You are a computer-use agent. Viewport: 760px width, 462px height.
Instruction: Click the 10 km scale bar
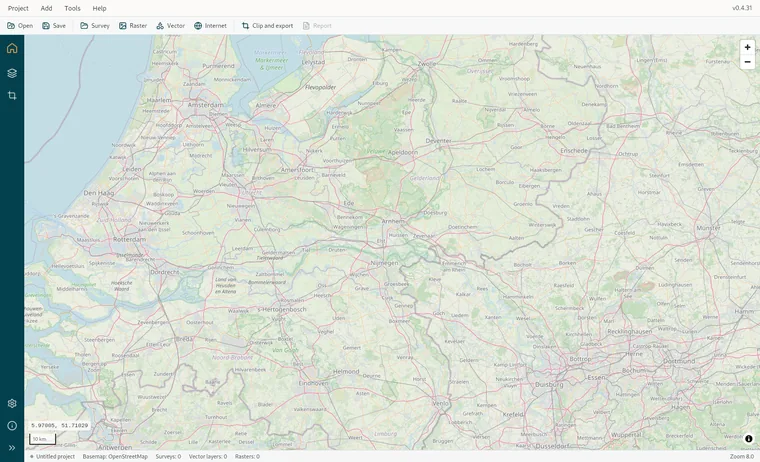42,439
